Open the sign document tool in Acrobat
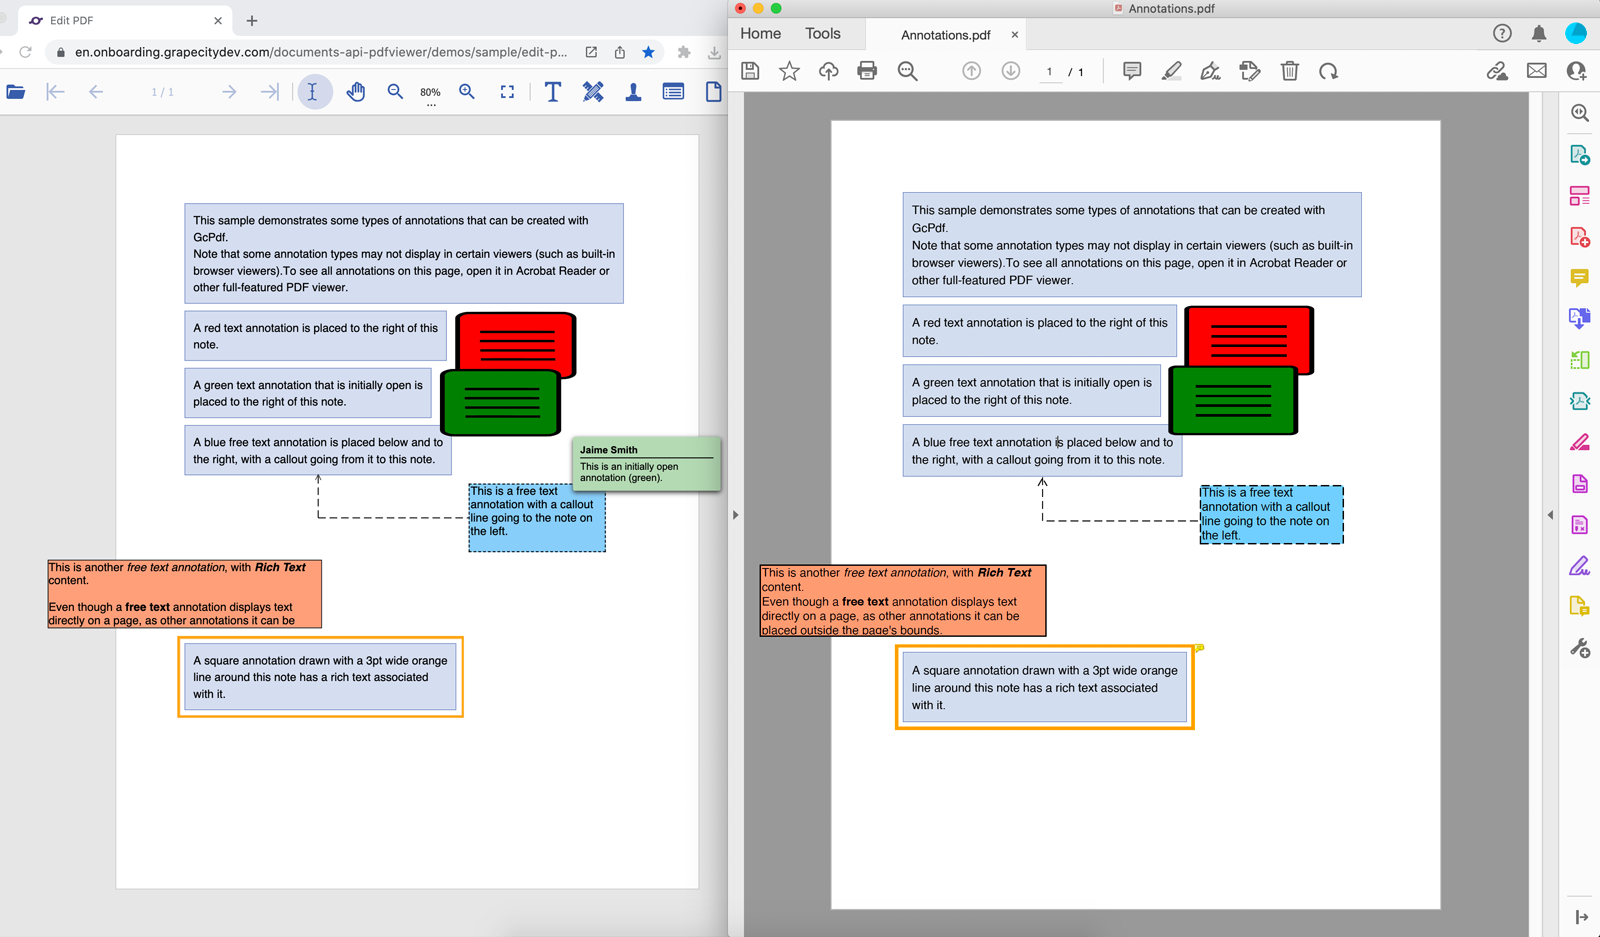1600x937 pixels. [x=1210, y=71]
